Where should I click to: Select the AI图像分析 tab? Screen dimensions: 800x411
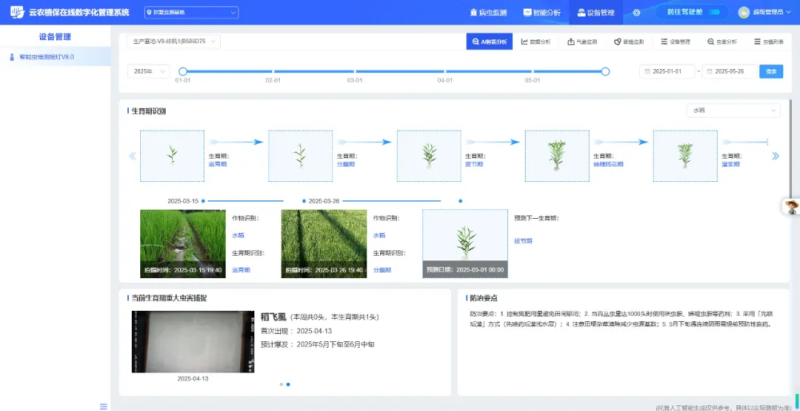click(489, 42)
